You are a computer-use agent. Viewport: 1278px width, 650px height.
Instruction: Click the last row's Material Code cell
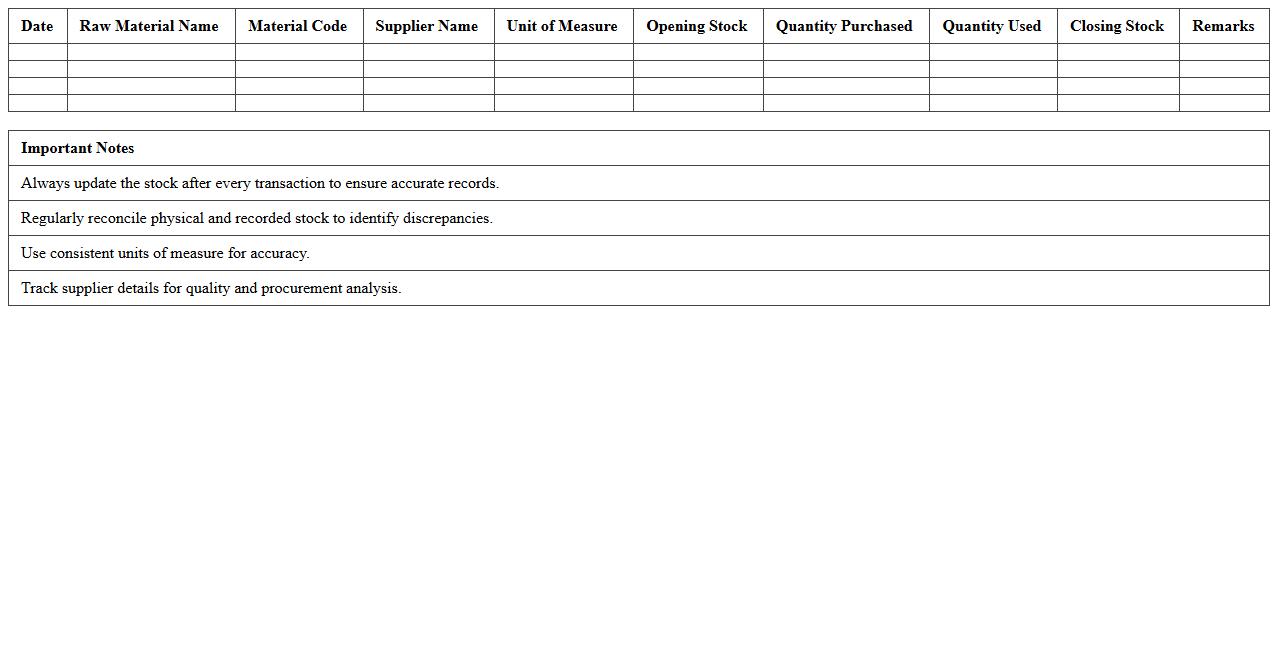pyautogui.click(x=298, y=101)
